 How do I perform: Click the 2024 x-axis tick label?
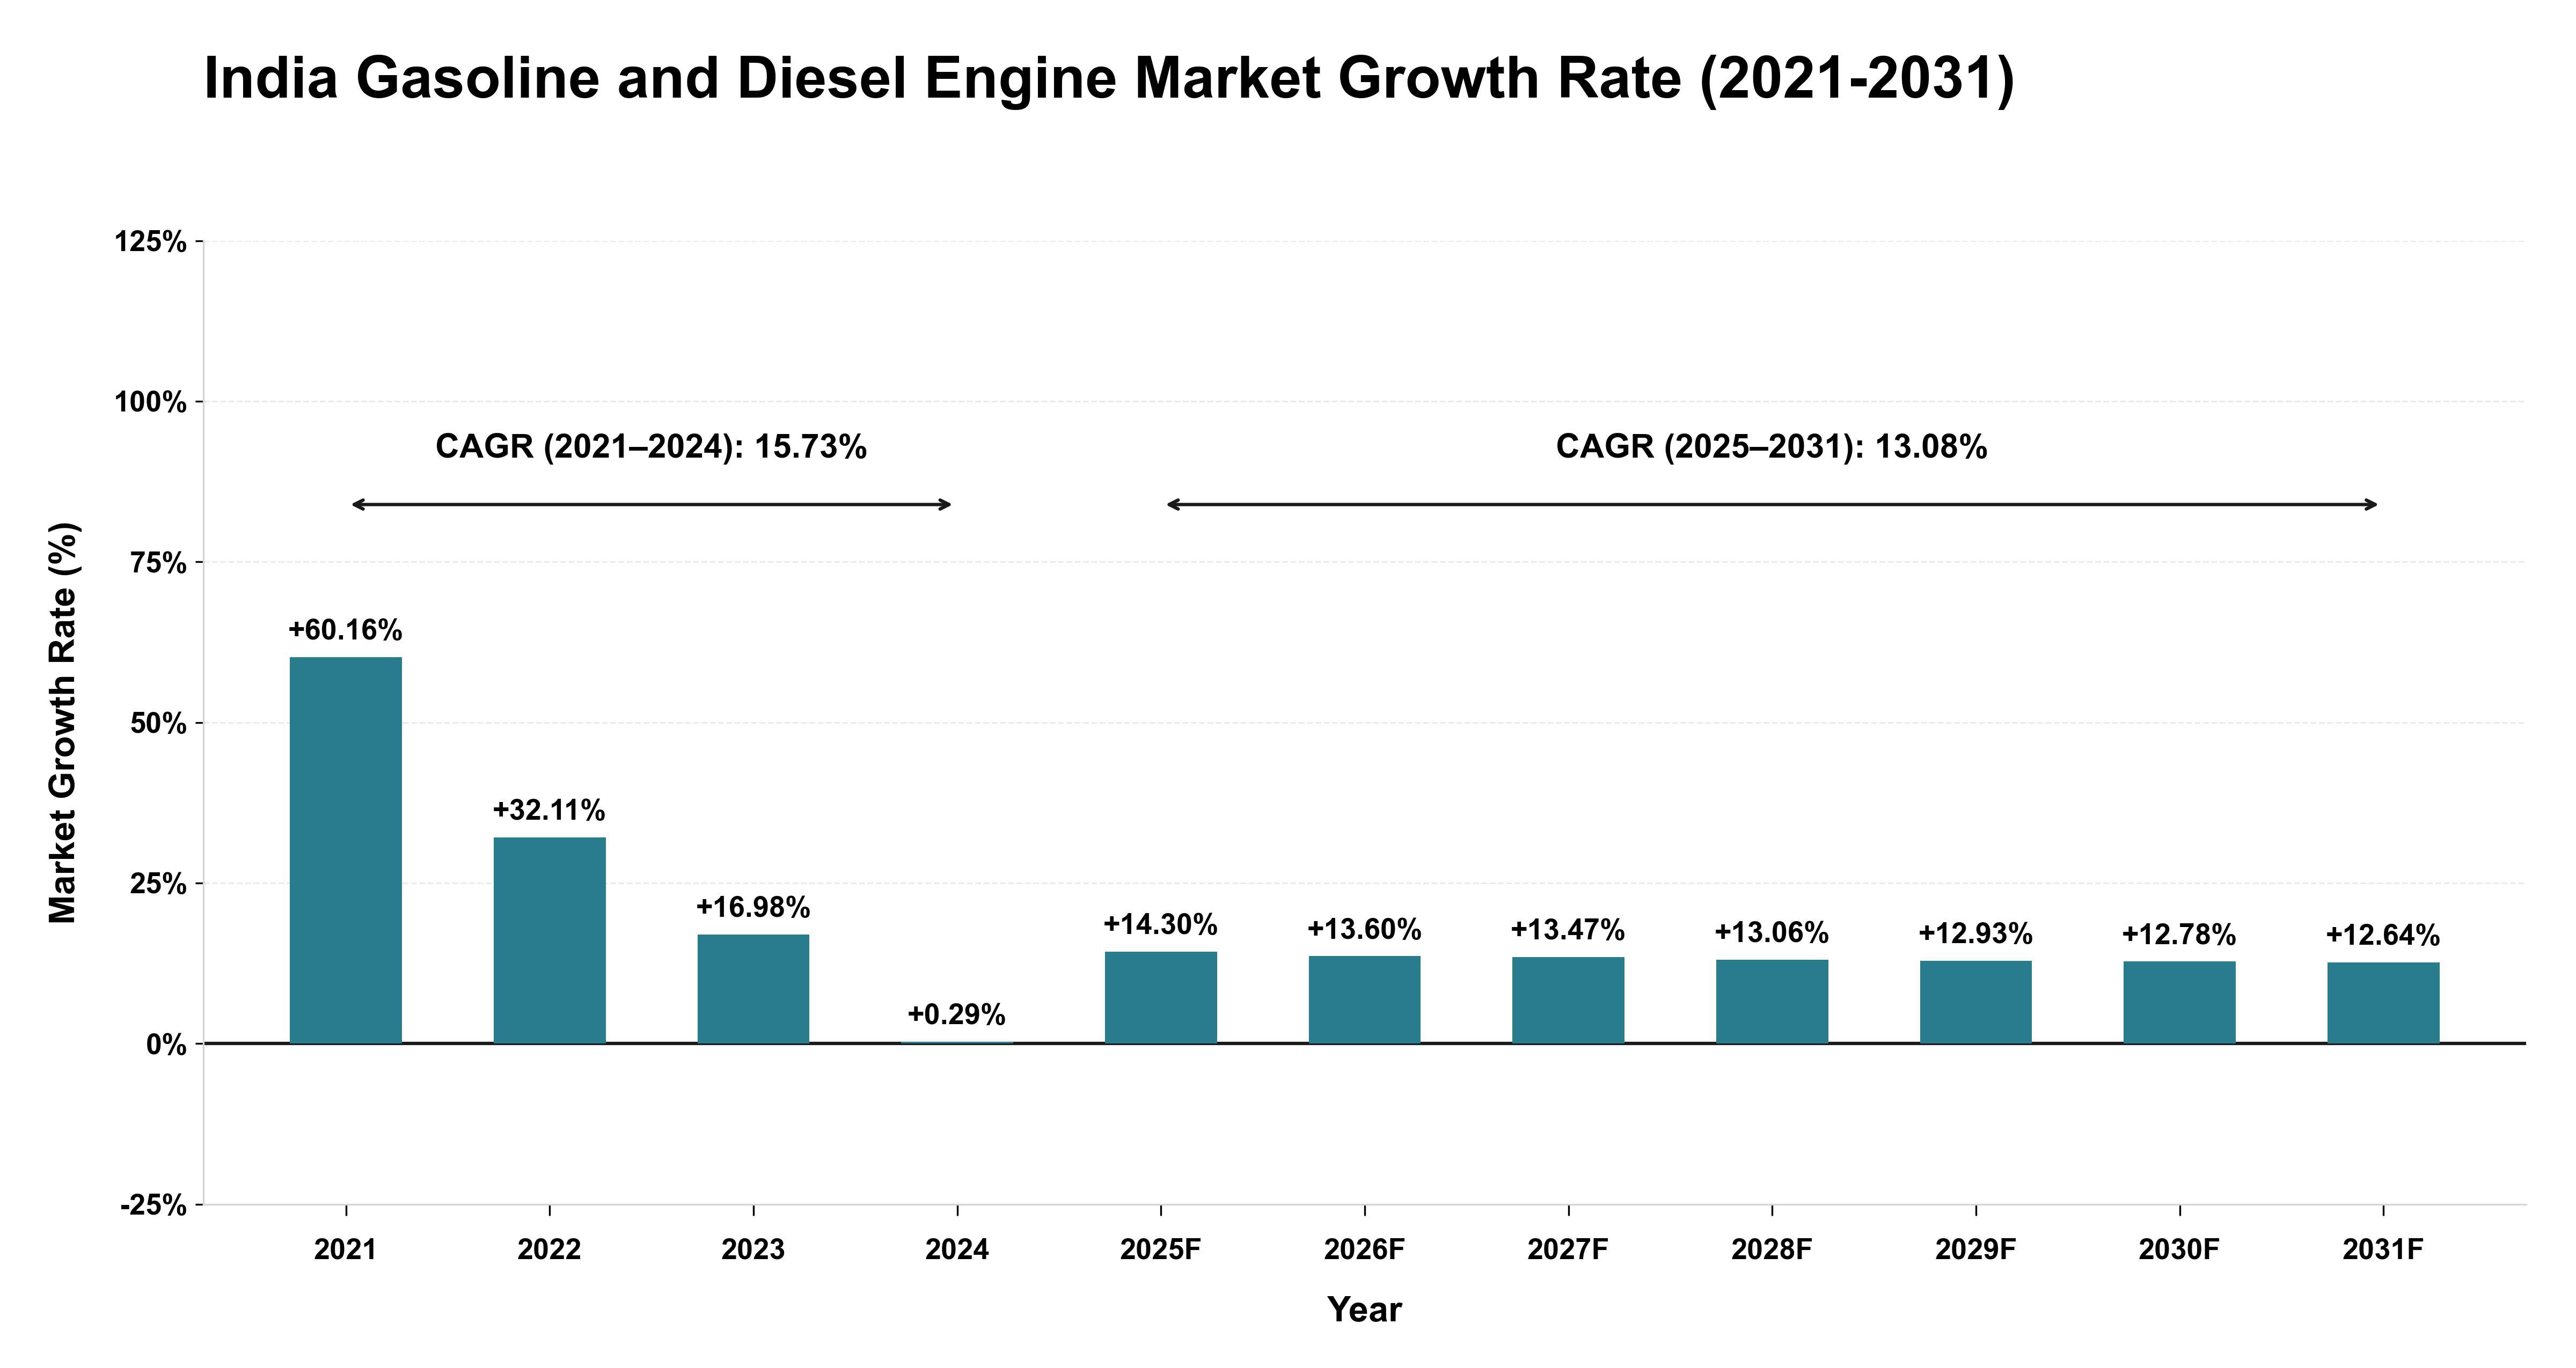(x=957, y=1250)
